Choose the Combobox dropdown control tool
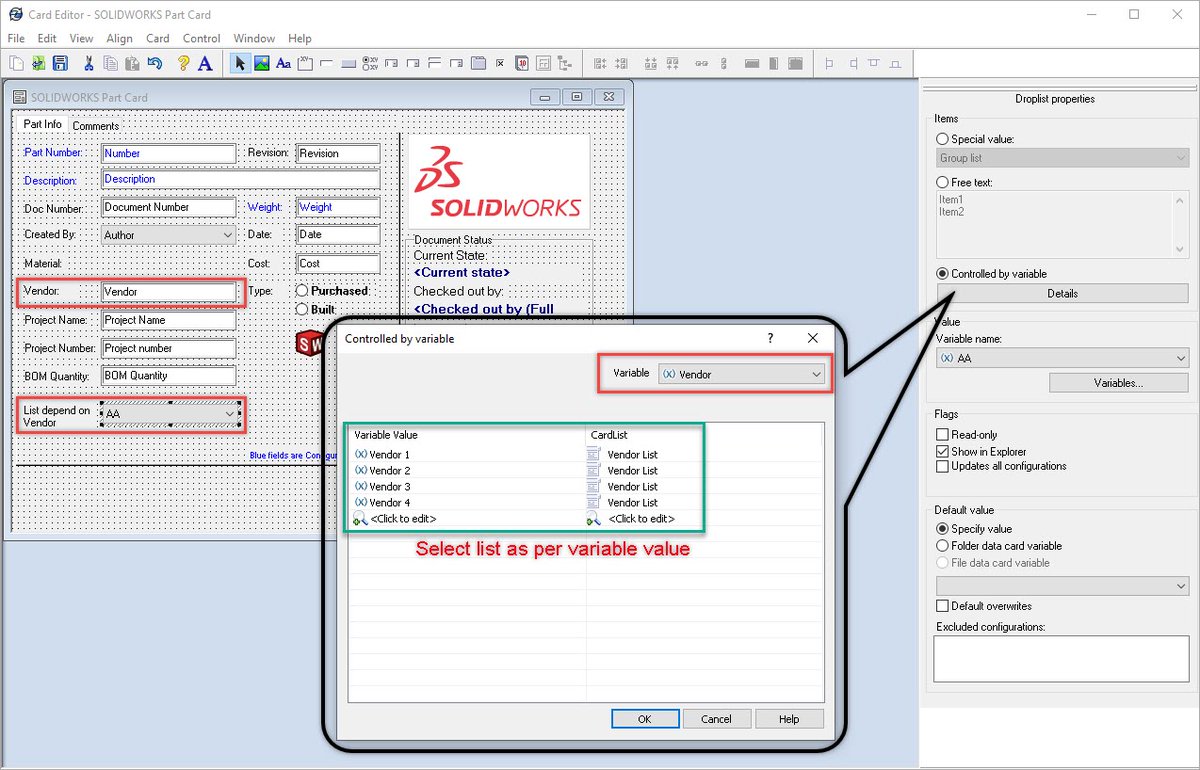The height and width of the screenshot is (770, 1200). pos(392,63)
